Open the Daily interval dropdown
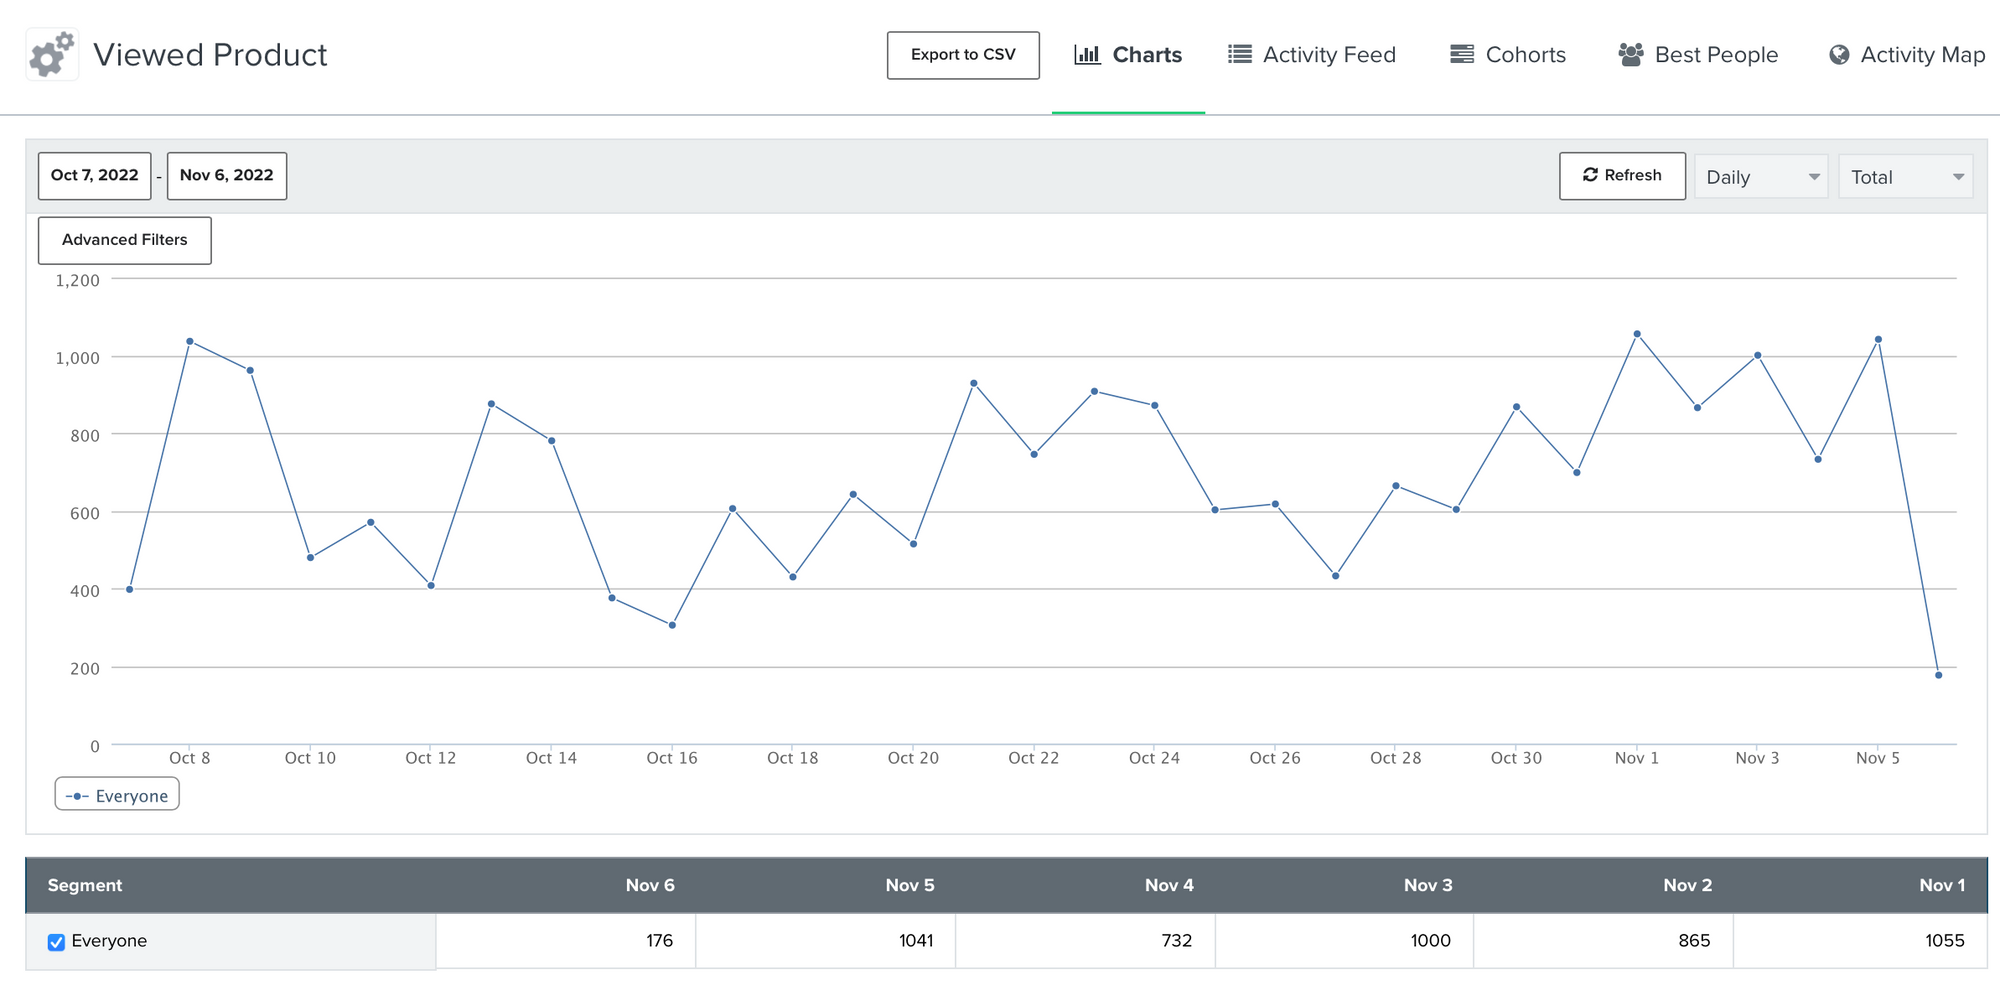 click(1761, 177)
